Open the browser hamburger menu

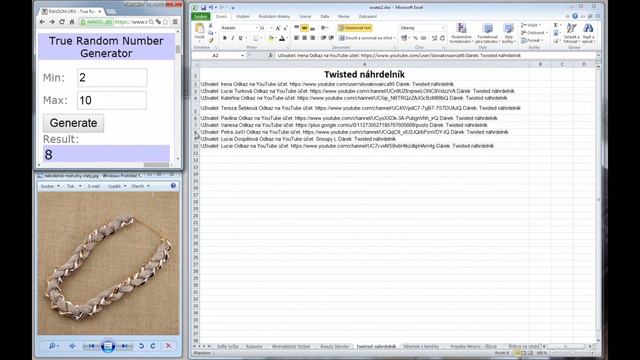175,22
